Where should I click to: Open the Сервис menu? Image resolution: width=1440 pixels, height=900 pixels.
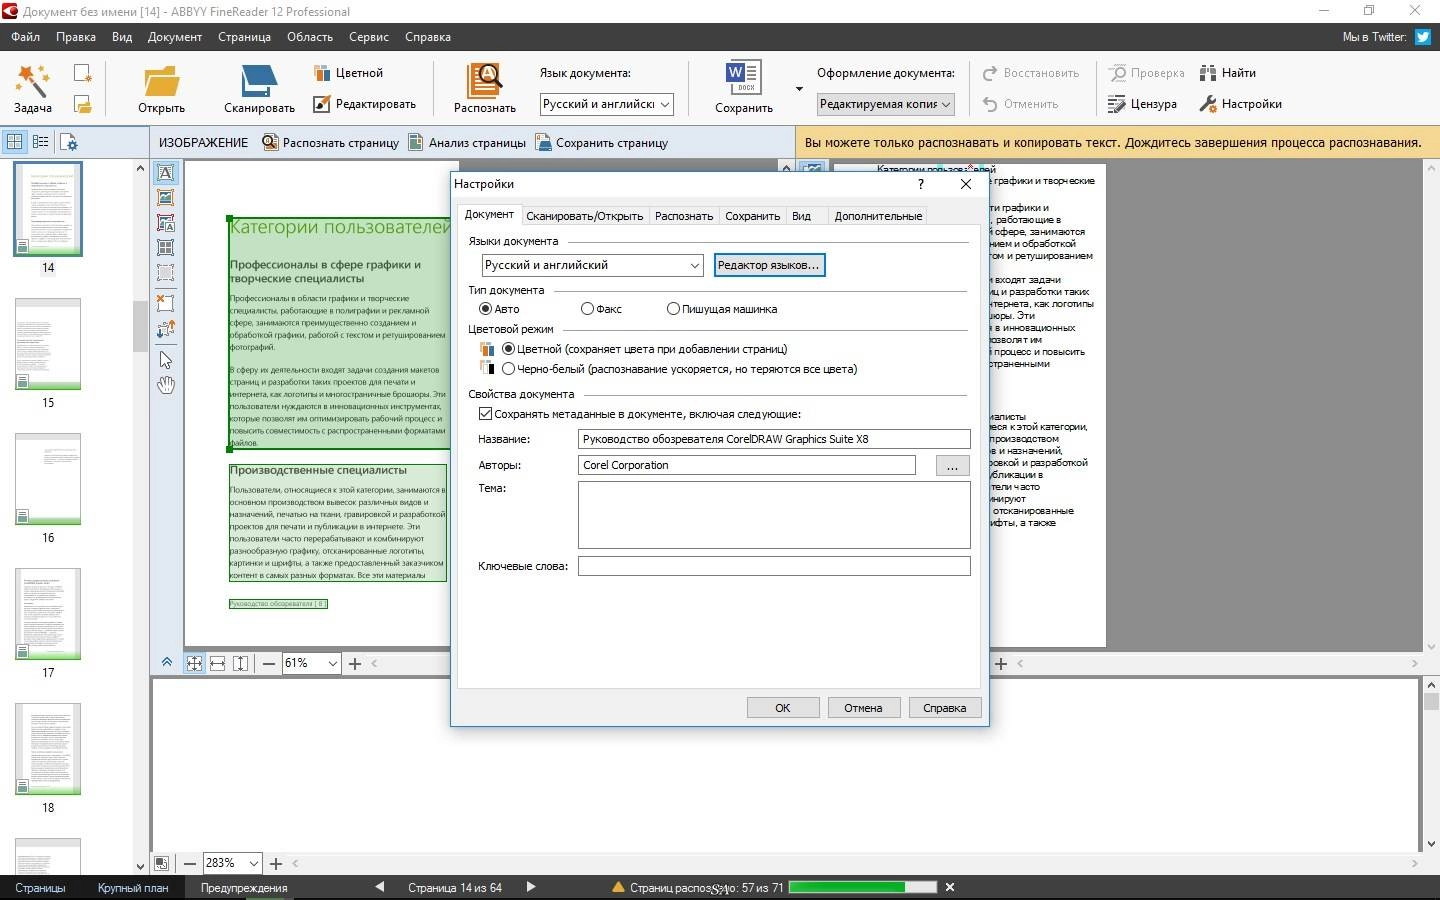click(x=369, y=37)
